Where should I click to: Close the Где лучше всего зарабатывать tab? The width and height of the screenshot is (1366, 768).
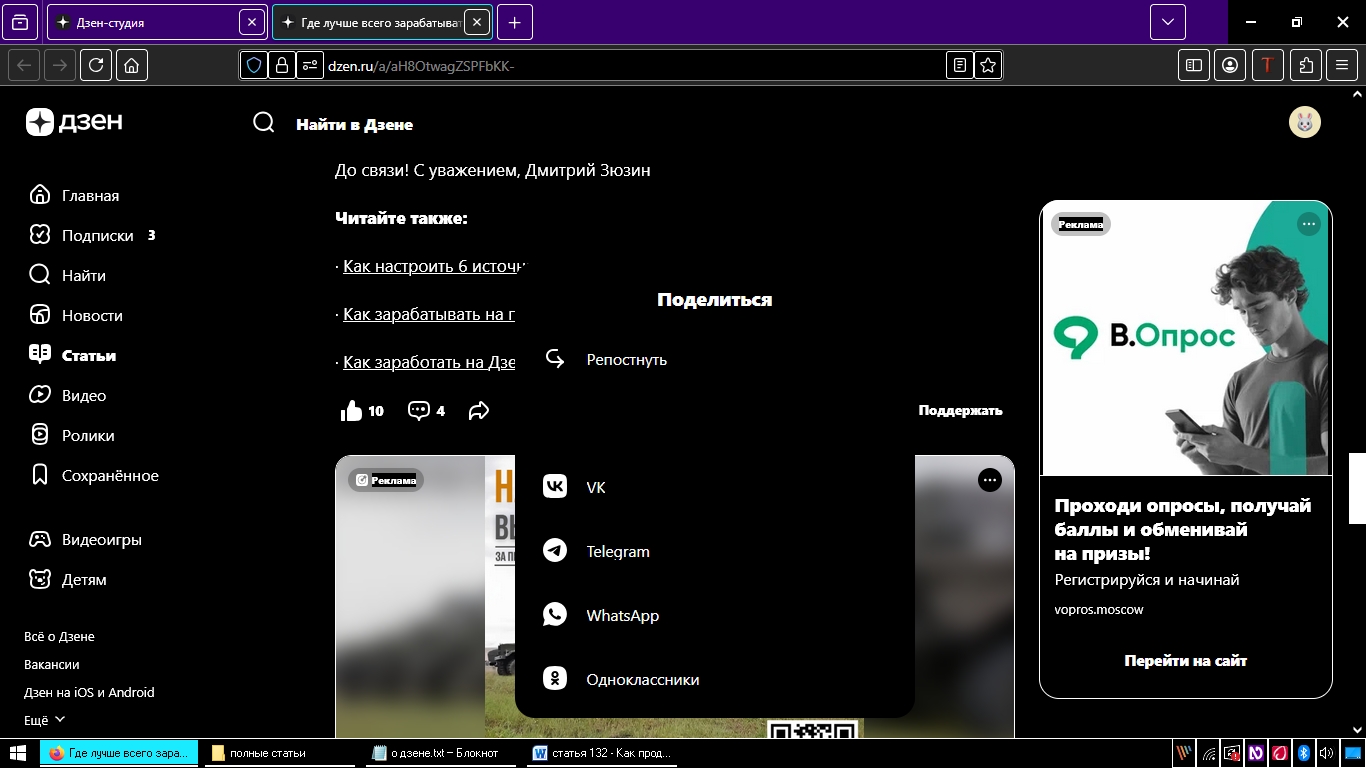tap(477, 22)
